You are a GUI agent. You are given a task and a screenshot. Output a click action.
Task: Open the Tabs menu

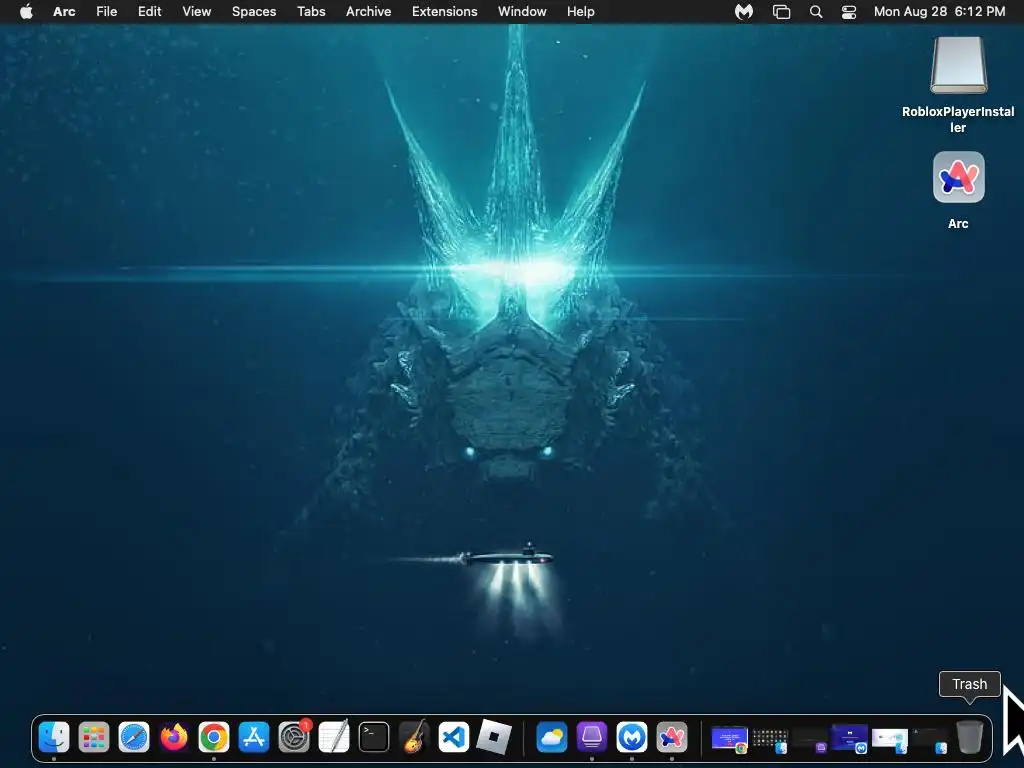click(312, 11)
